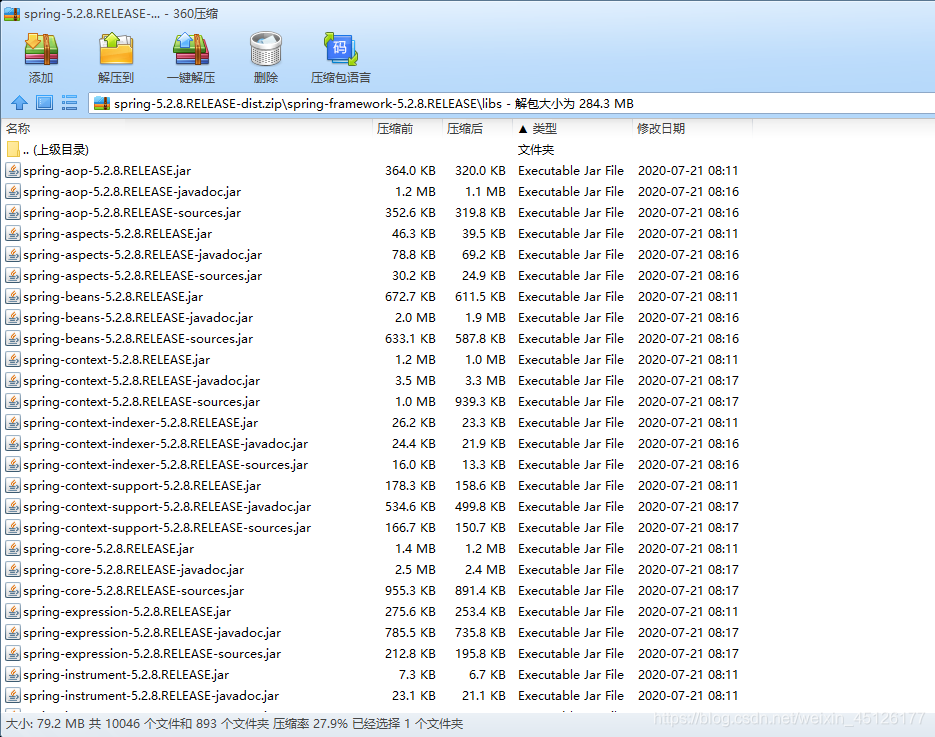
Task: Select spring-core-5.2.8.RELEASE-sources.jar
Action: (x=134, y=591)
